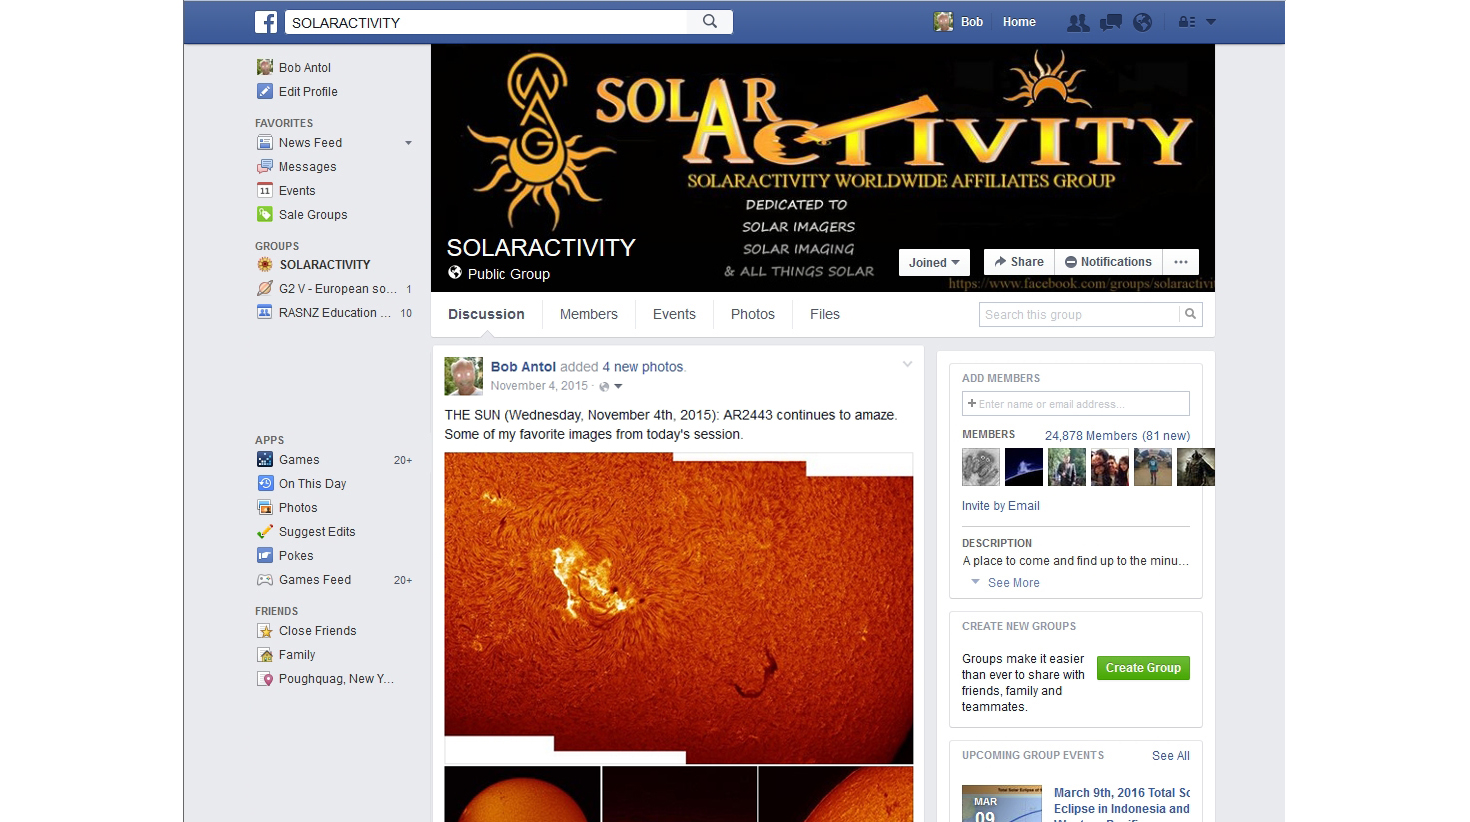This screenshot has width=1470, height=822.
Task: Click the post author's profile thumbnail
Action: [464, 376]
